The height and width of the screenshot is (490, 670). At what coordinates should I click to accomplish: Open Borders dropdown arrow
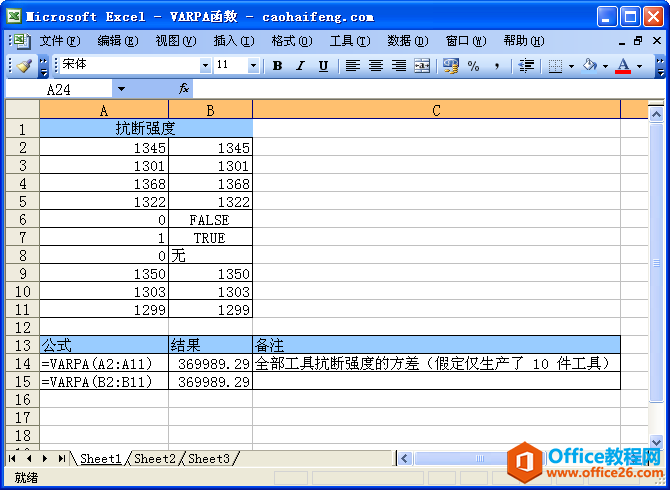tap(571, 66)
